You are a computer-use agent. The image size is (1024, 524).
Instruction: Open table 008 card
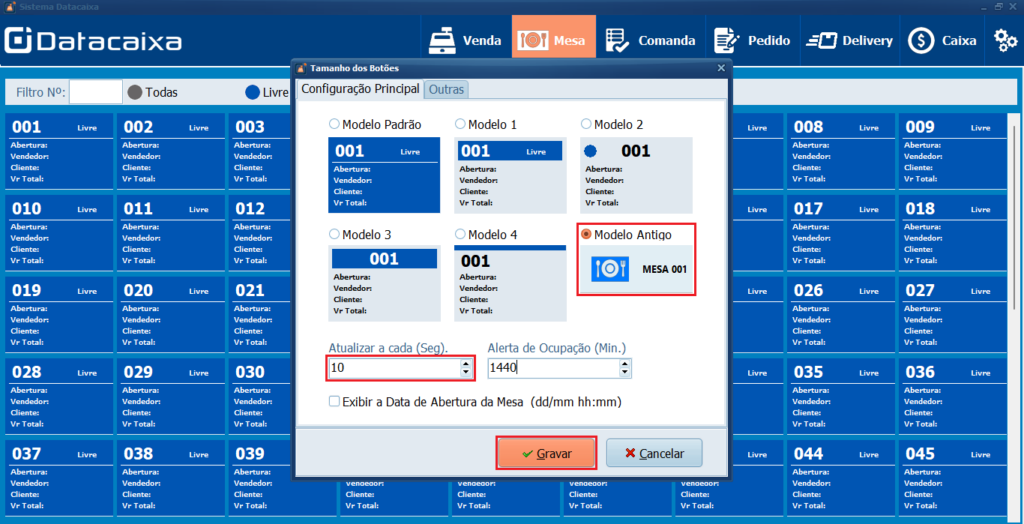[x=841, y=152]
